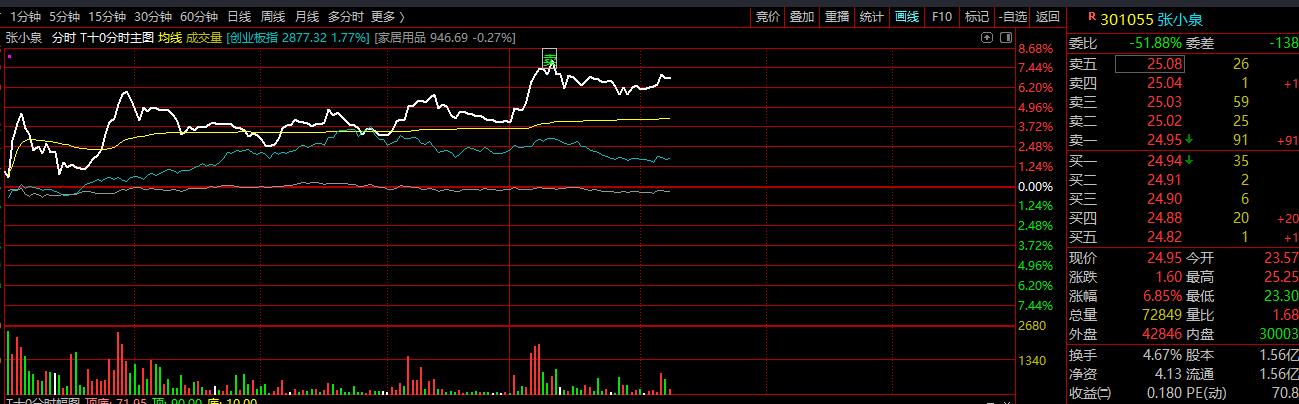Click the 1340 volume axis label

(1031, 361)
